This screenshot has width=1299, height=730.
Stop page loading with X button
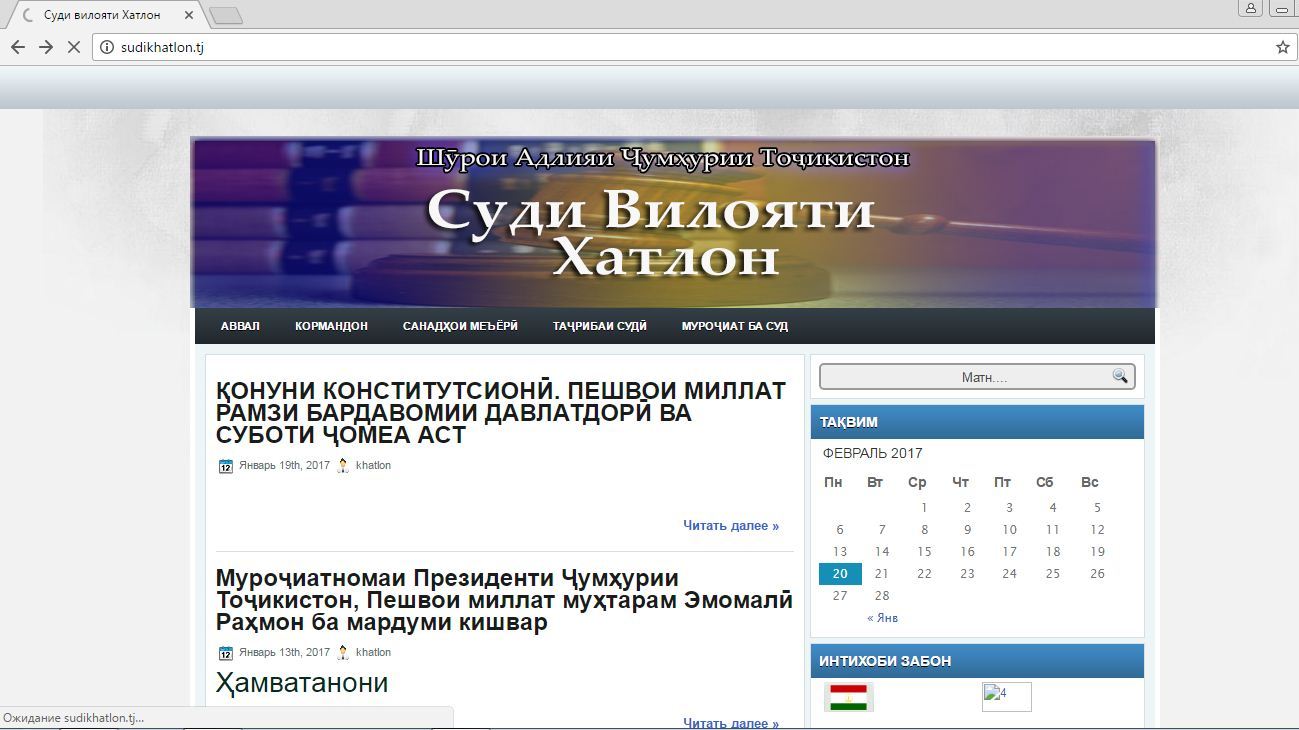pyautogui.click(x=73, y=47)
